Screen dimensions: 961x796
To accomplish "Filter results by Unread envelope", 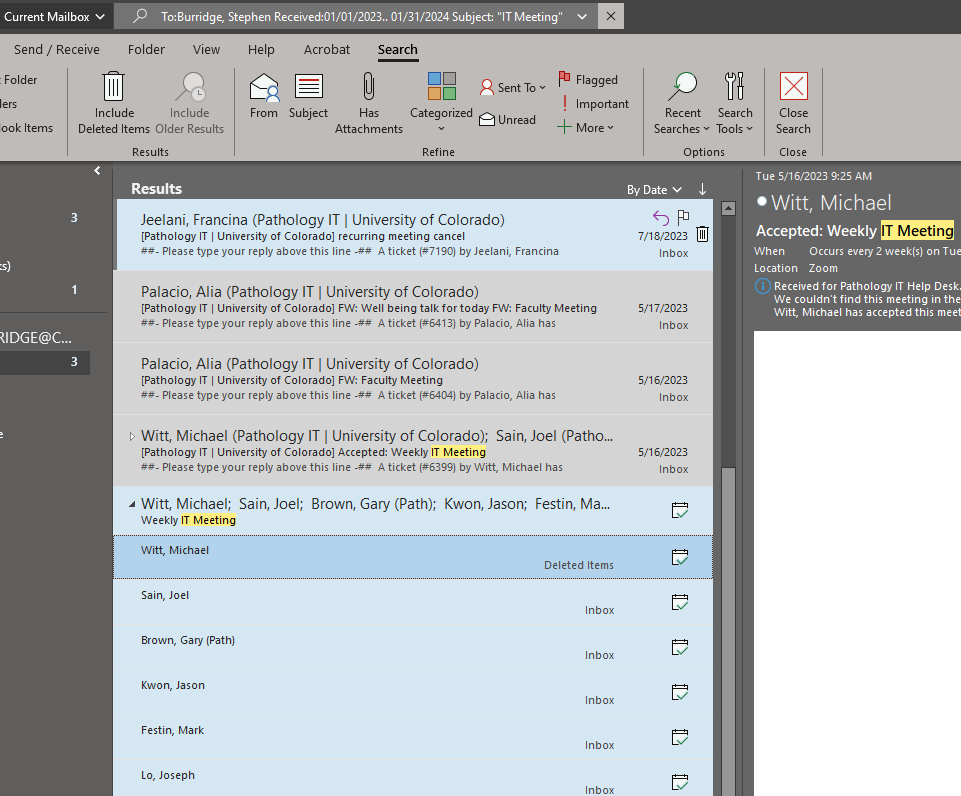I will click(x=507, y=119).
